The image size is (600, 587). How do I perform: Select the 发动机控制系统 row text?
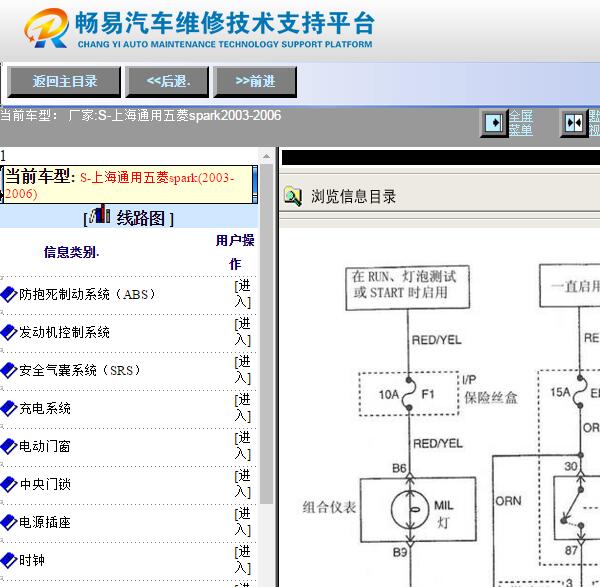coord(64,332)
